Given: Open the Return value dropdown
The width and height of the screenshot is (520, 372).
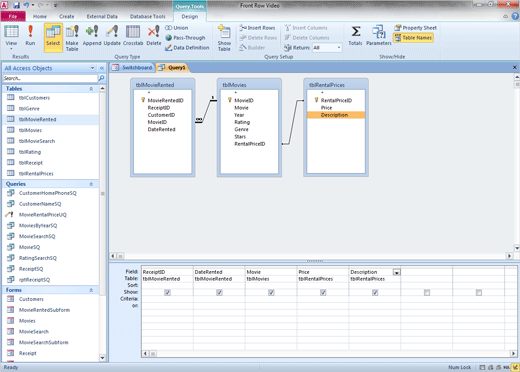Looking at the screenshot, I should tap(339, 48).
